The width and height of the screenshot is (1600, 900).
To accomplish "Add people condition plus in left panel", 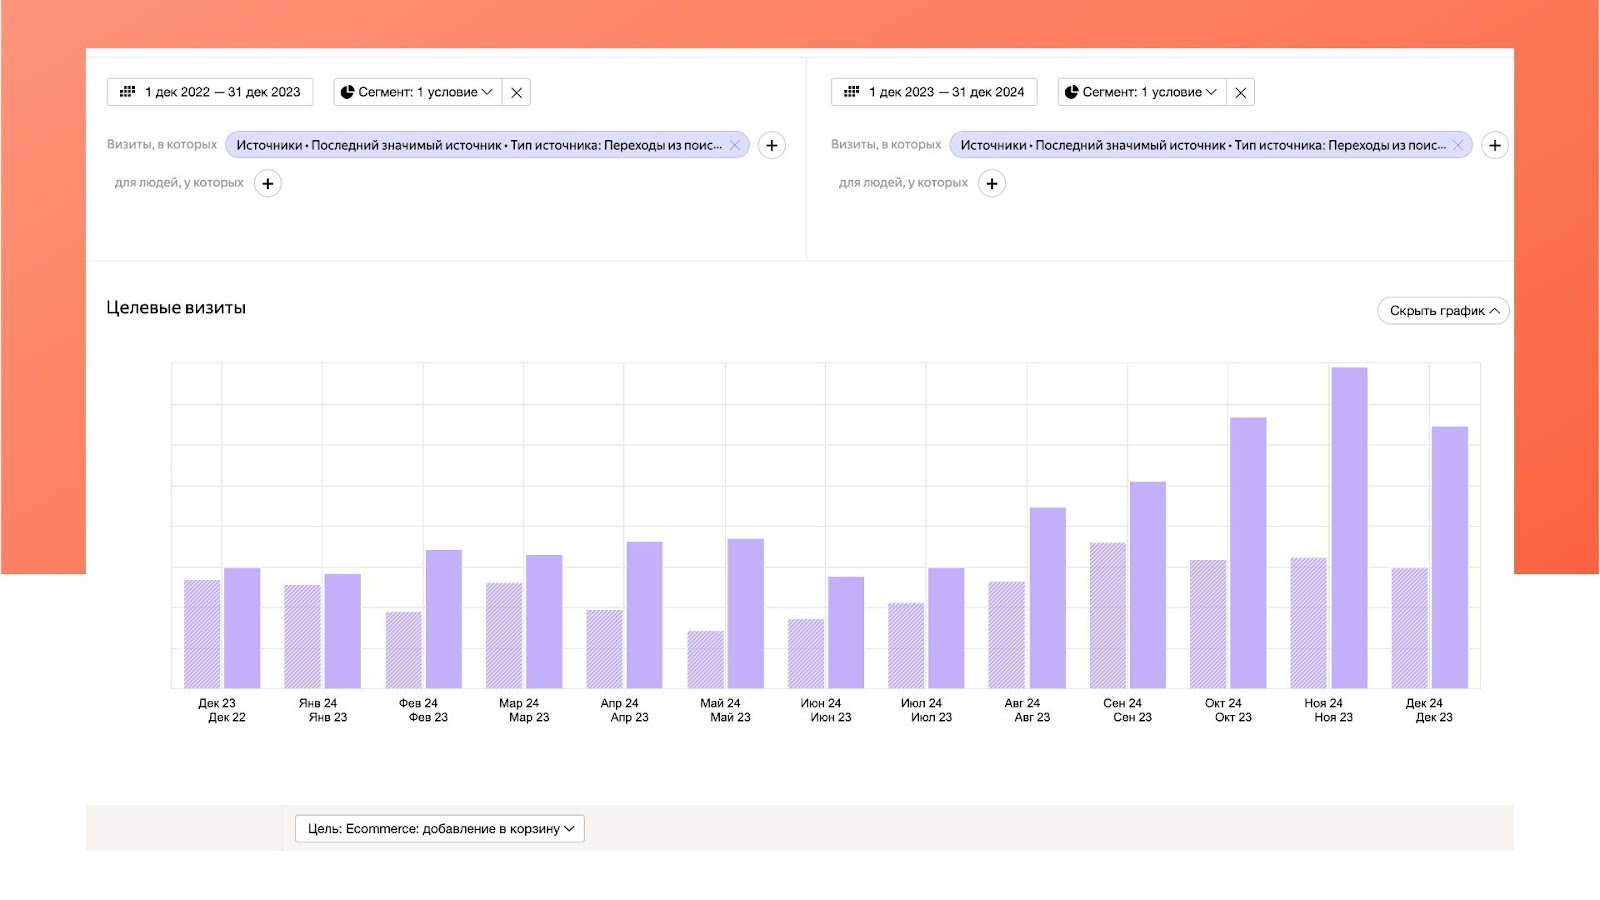I will click(268, 184).
